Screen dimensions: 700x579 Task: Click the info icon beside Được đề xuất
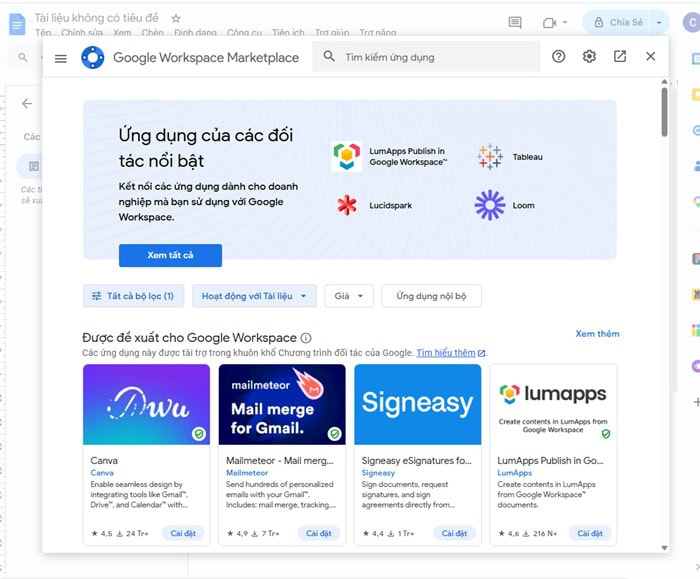click(306, 338)
